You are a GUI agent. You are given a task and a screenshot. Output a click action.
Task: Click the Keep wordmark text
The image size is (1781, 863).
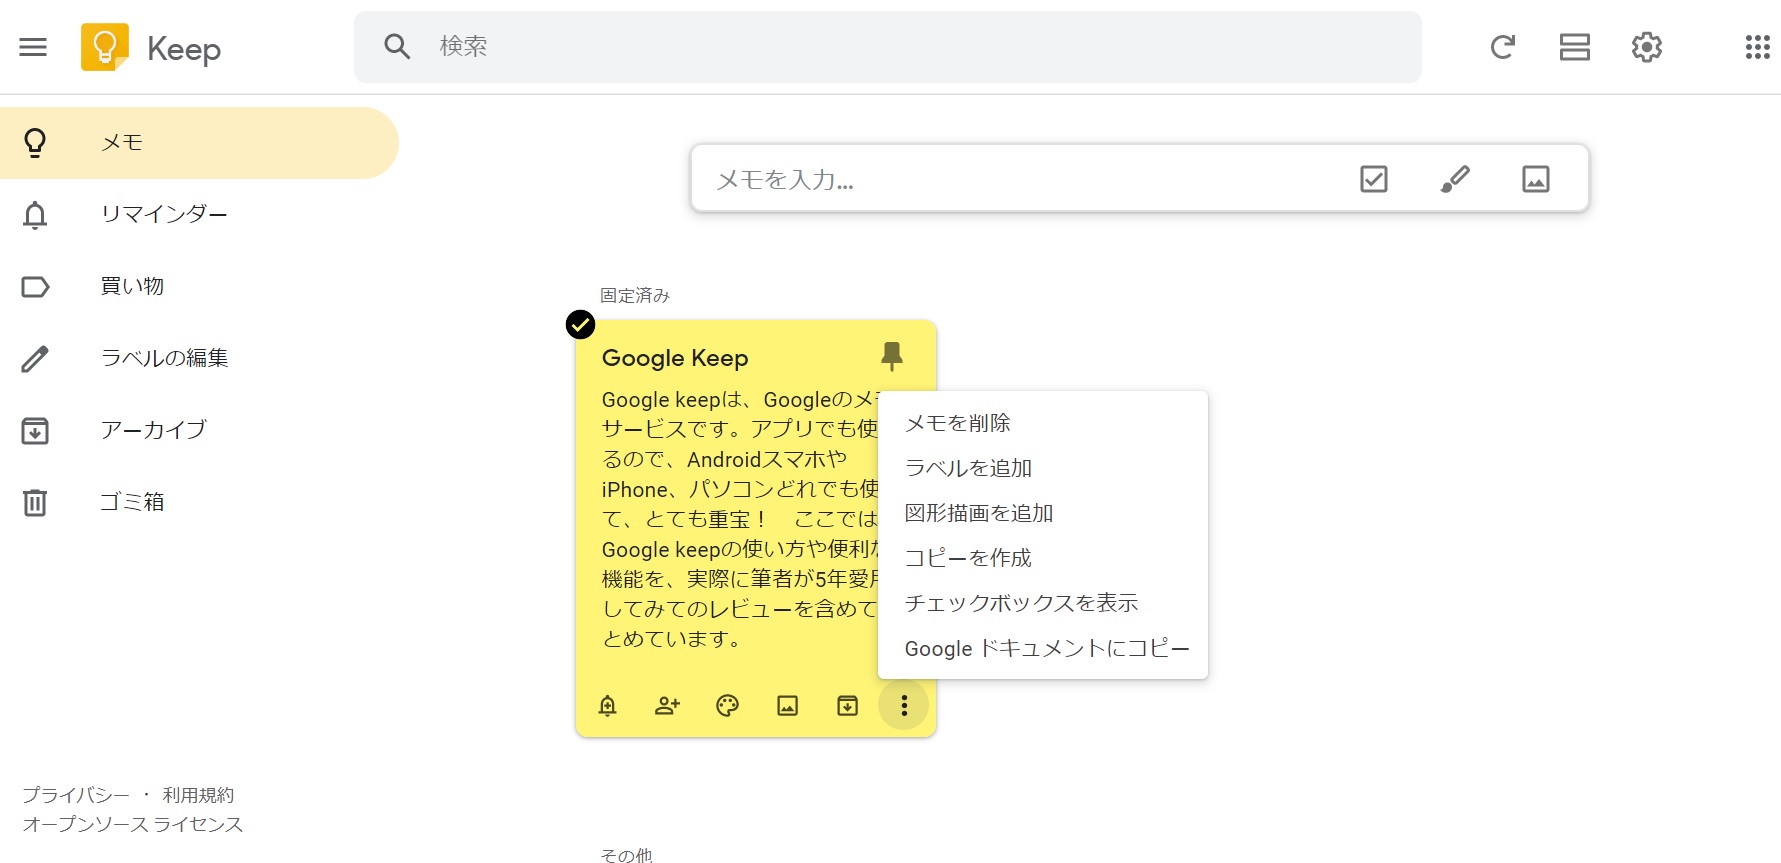tap(184, 49)
